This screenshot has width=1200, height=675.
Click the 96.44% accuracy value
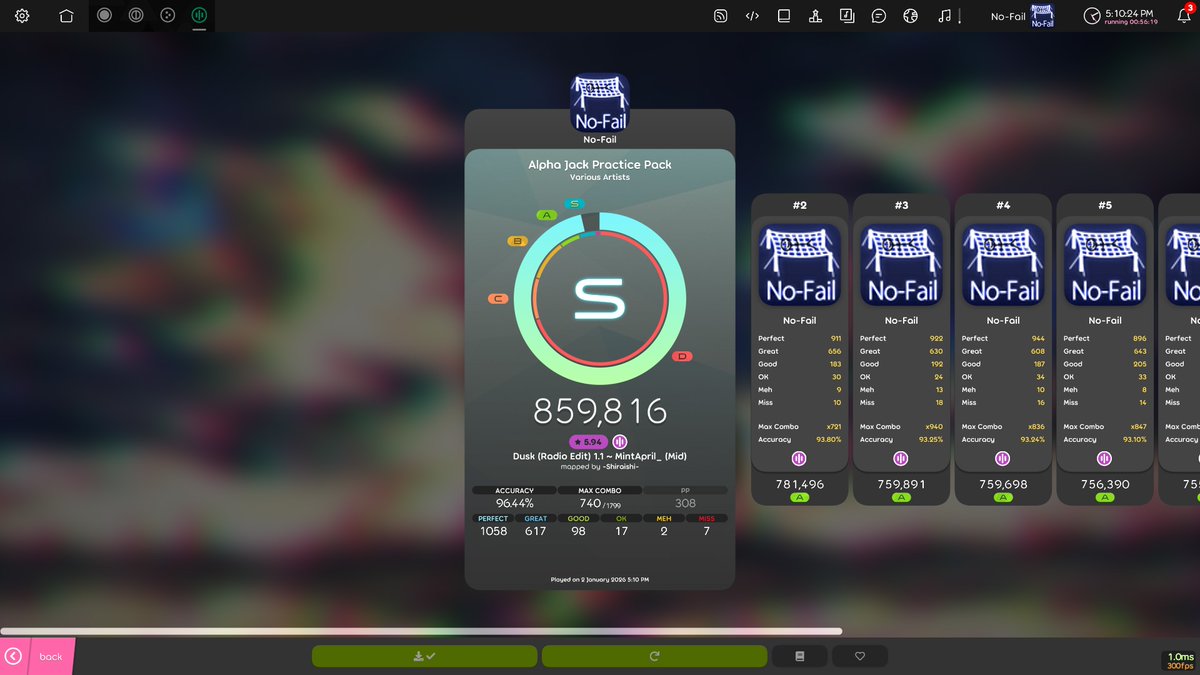(x=515, y=503)
